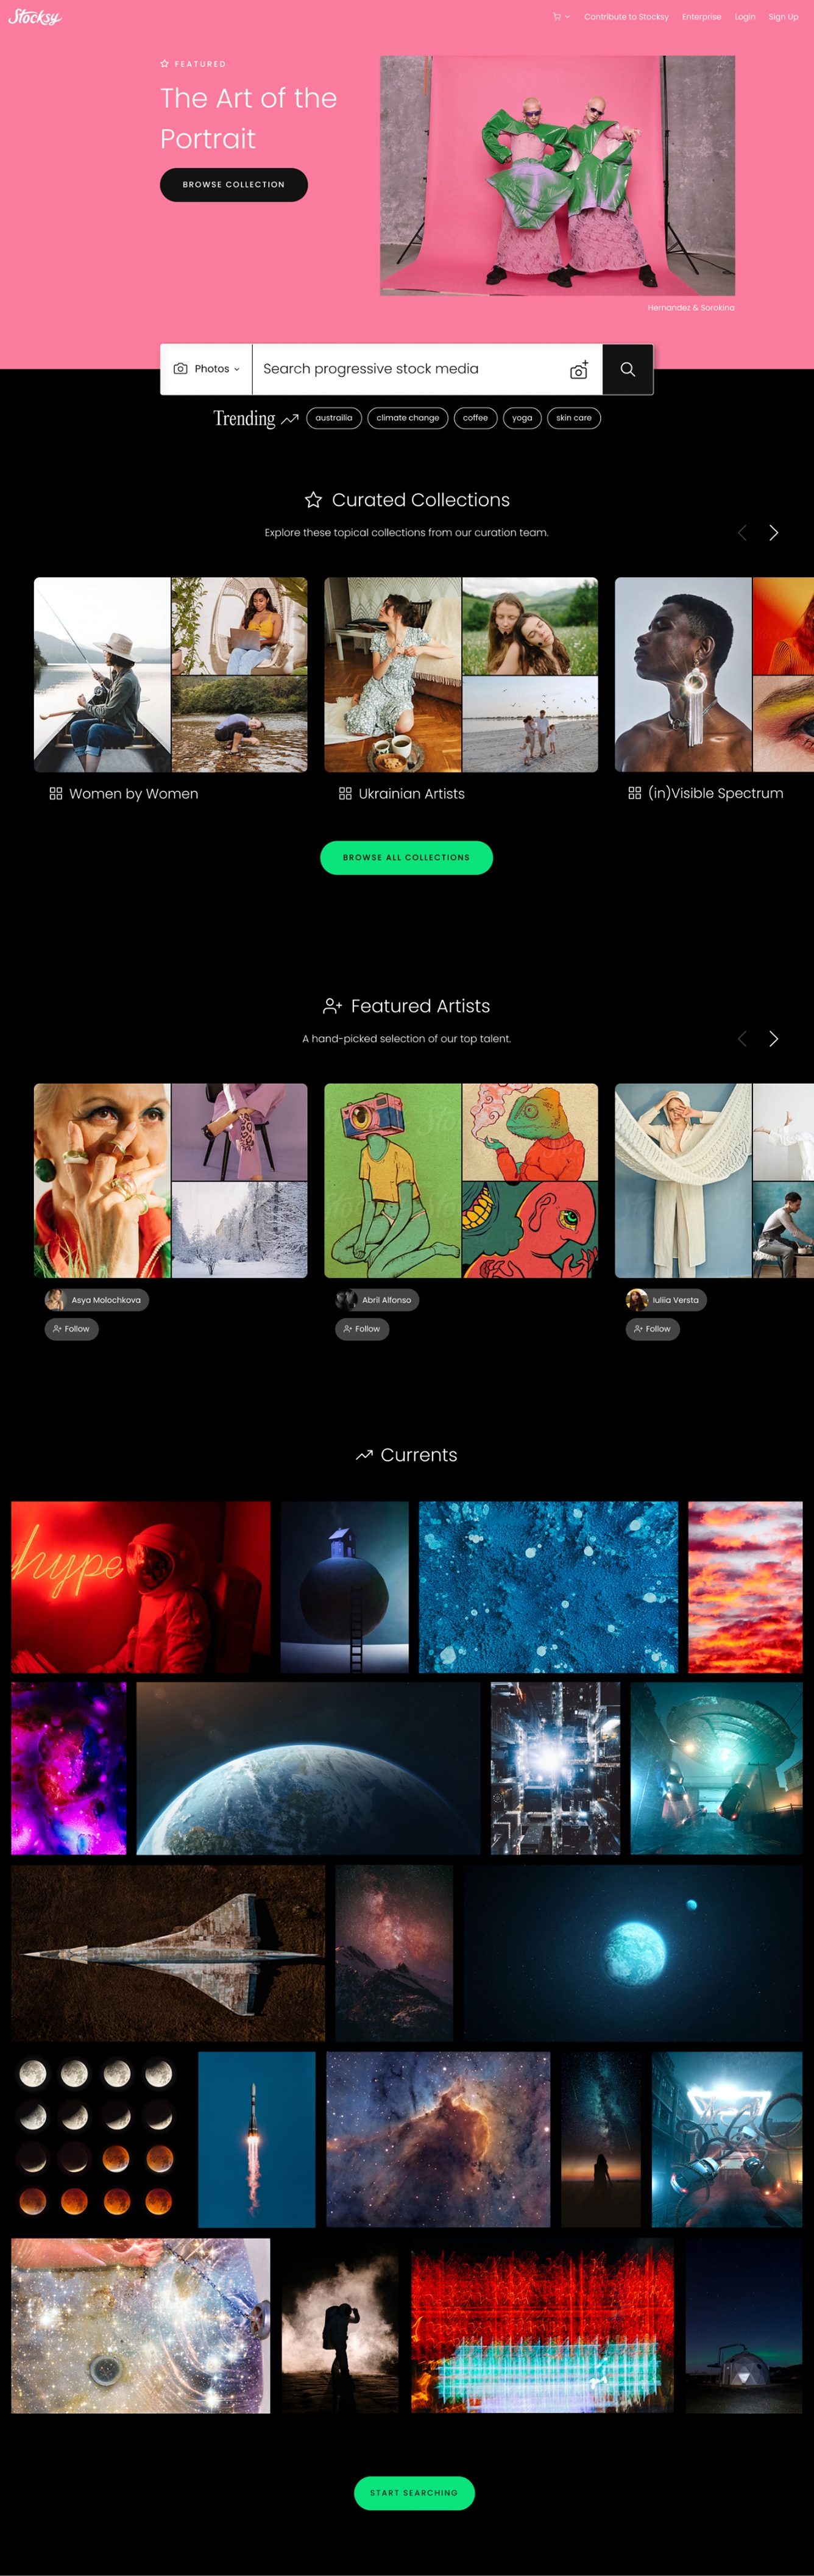This screenshot has height=2576, width=814.
Task: Click next arrow in Featured Artists
Action: (x=773, y=1039)
